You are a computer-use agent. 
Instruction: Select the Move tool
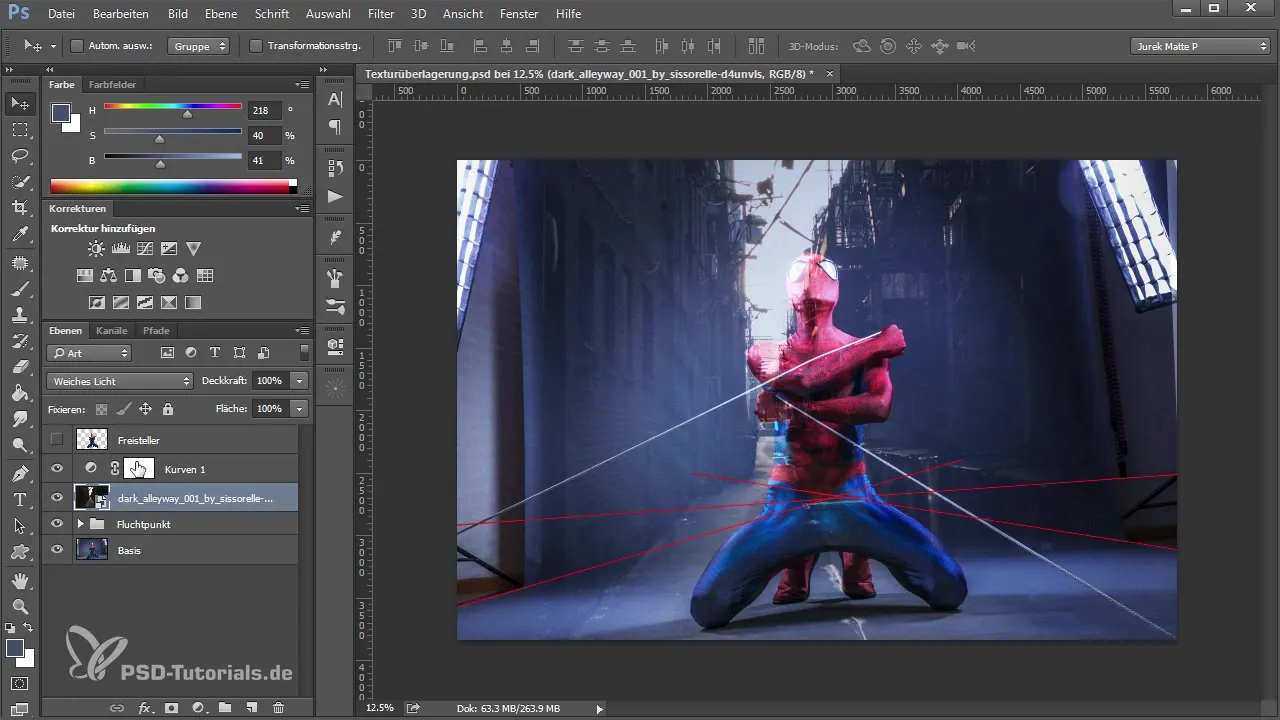19,103
